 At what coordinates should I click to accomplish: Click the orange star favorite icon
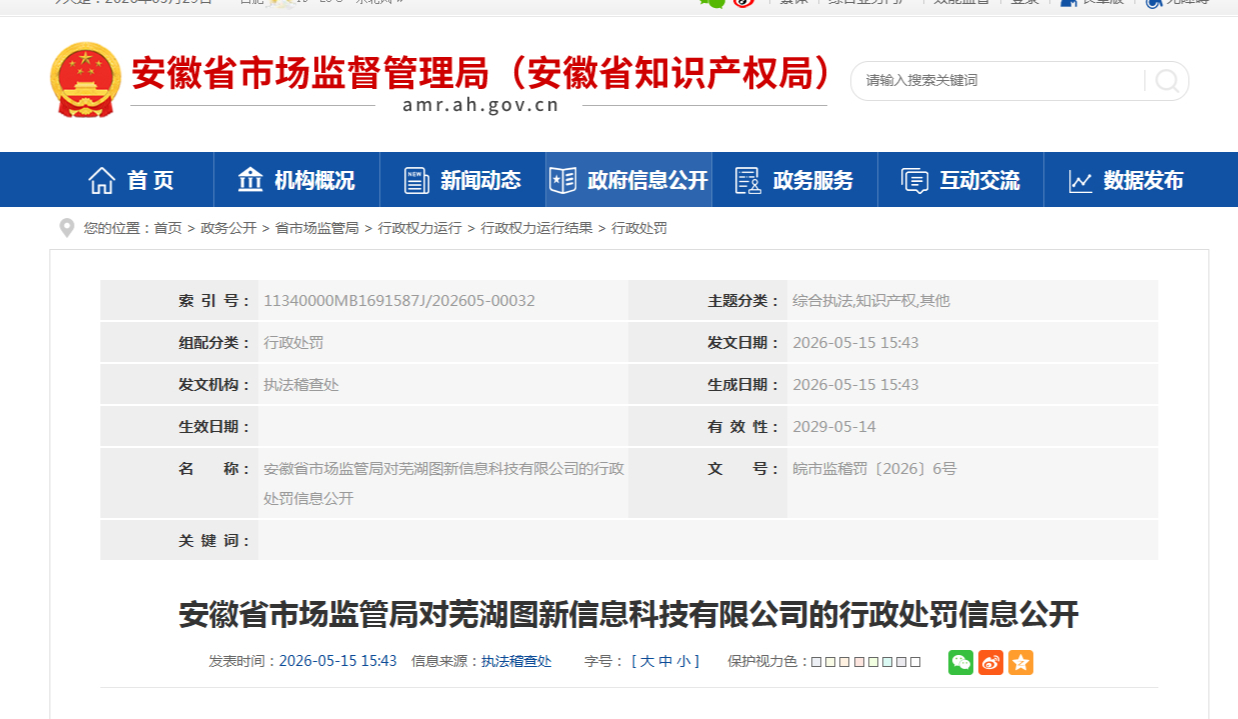click(x=1020, y=662)
